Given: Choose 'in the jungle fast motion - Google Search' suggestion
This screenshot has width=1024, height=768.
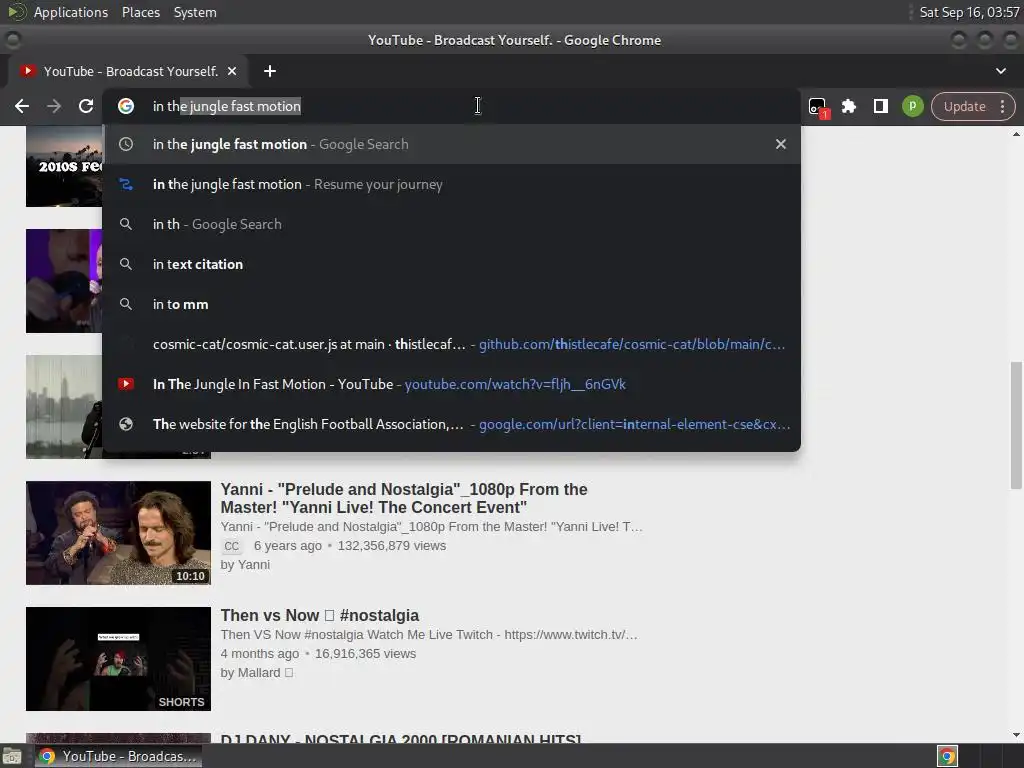Looking at the screenshot, I should pyautogui.click(x=452, y=144).
